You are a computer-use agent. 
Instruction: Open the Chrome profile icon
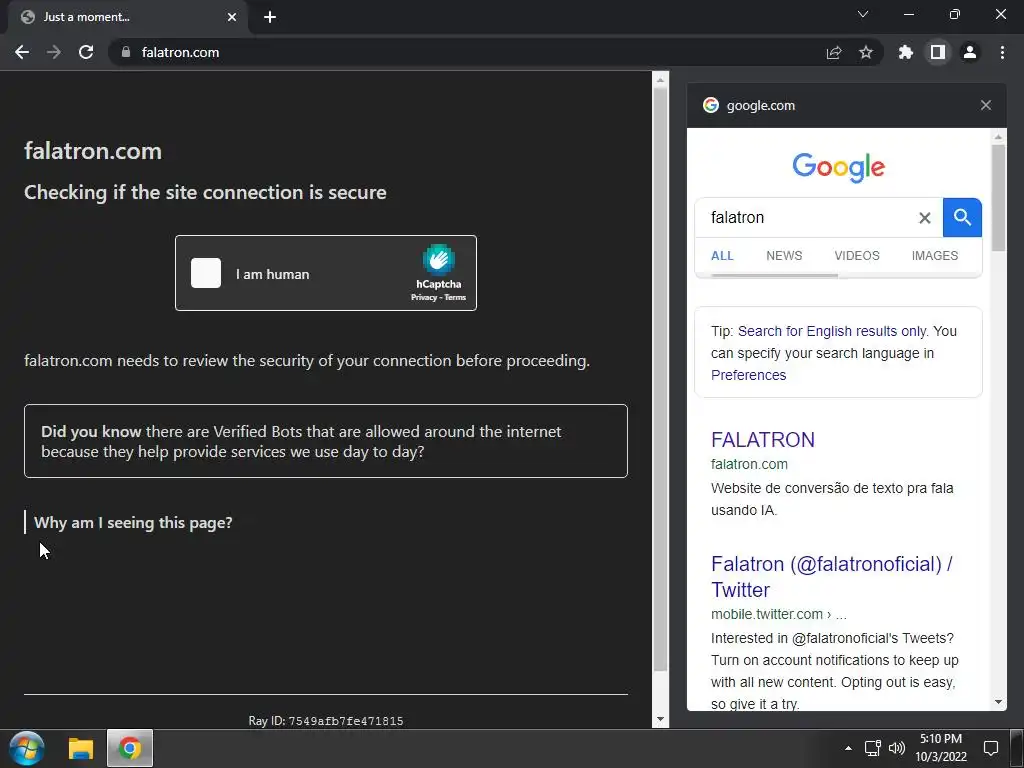click(x=970, y=52)
